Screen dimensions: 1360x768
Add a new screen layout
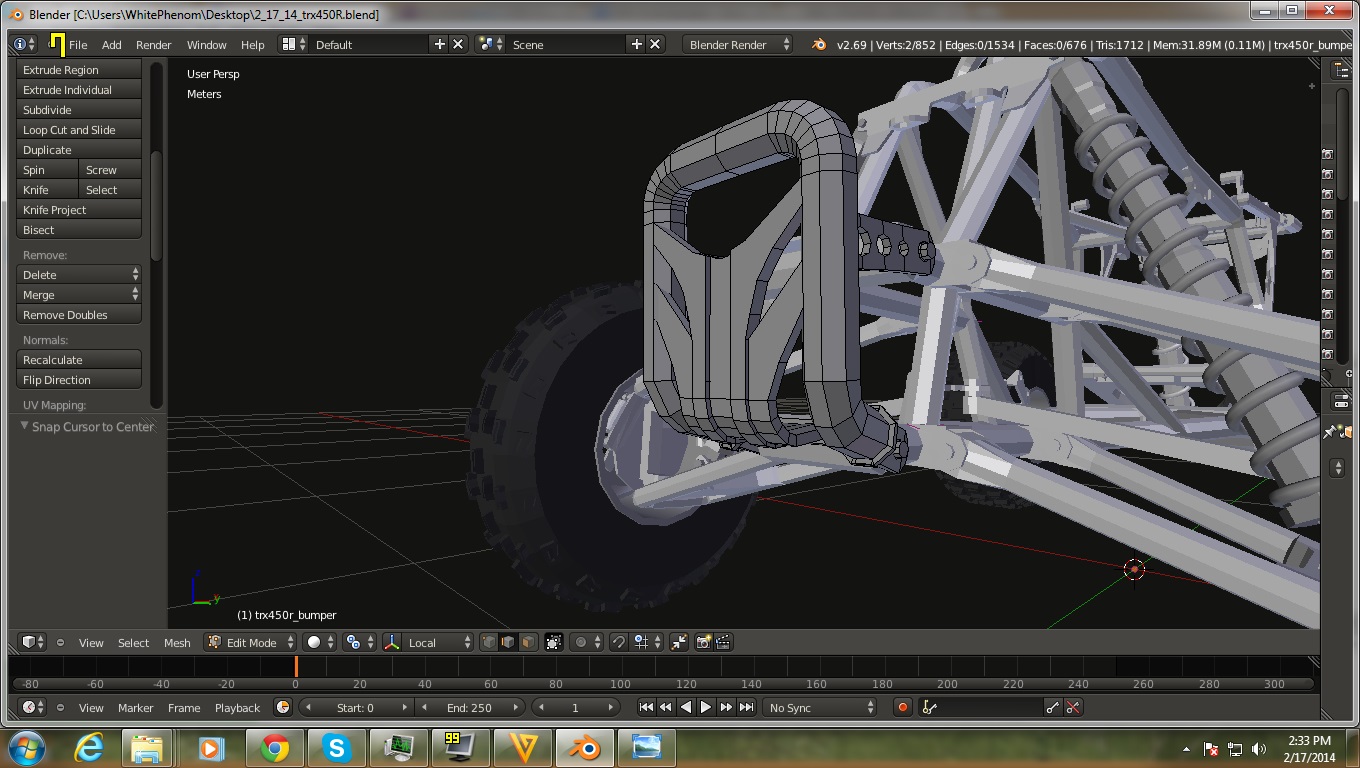(x=439, y=44)
